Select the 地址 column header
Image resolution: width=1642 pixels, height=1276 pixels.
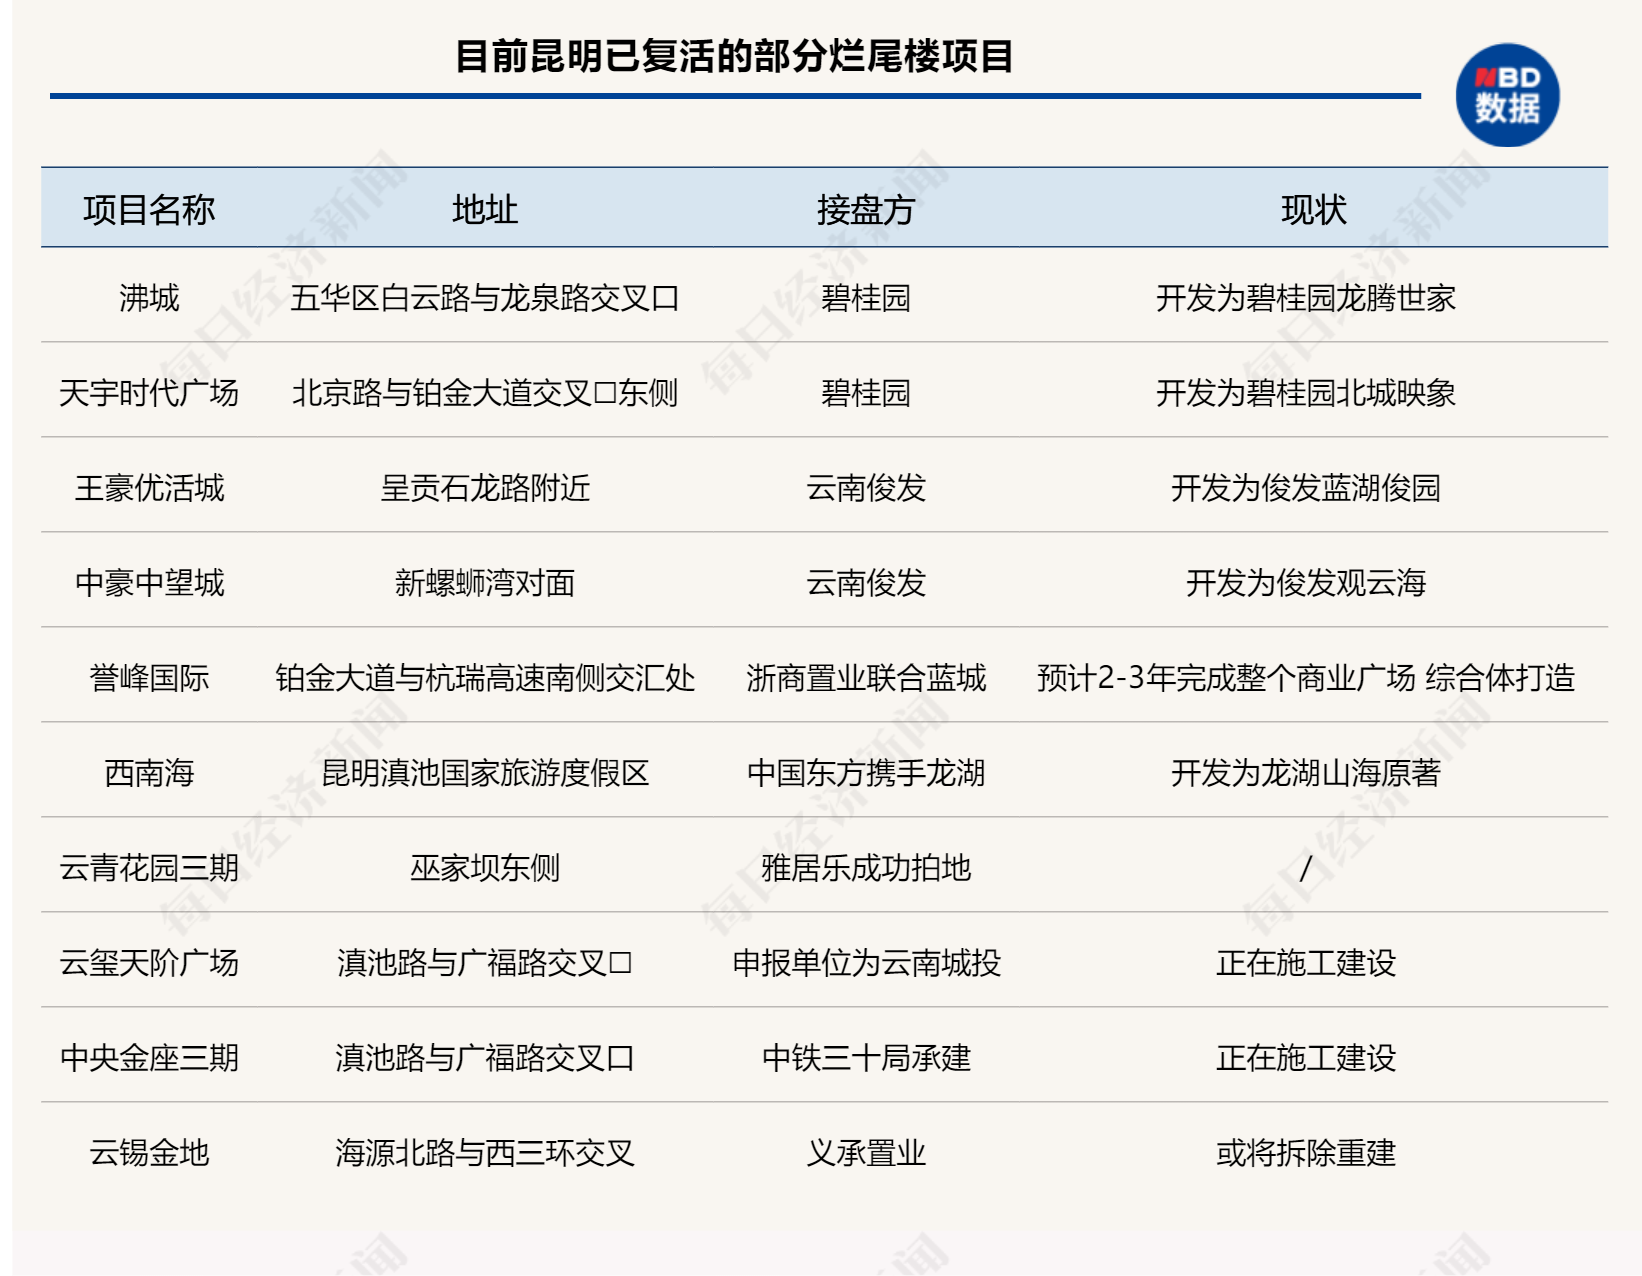485,210
